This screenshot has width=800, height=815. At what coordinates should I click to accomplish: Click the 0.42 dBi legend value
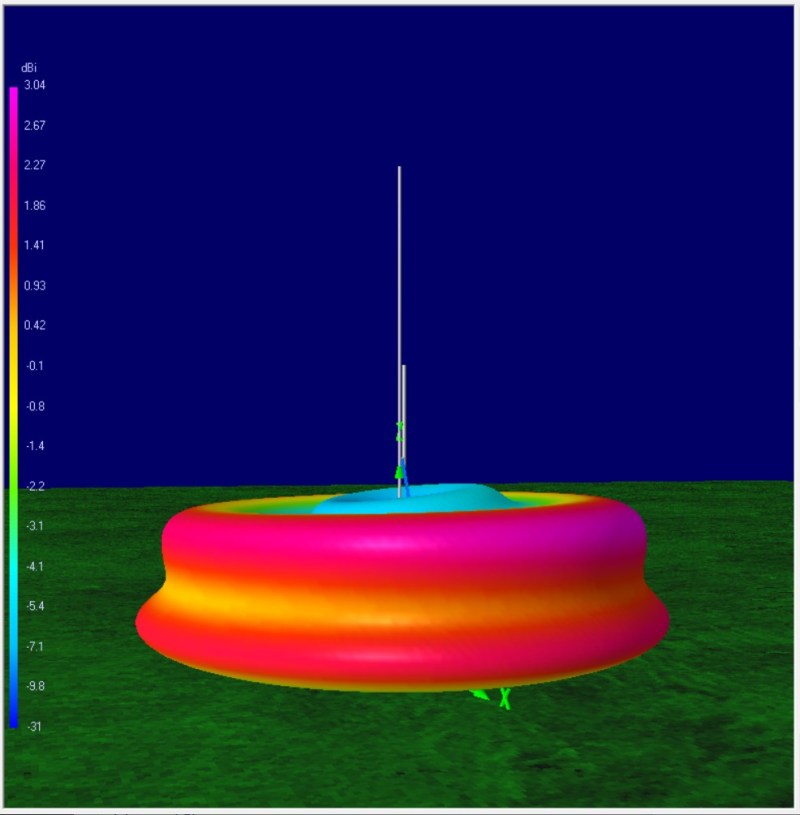pos(33,325)
